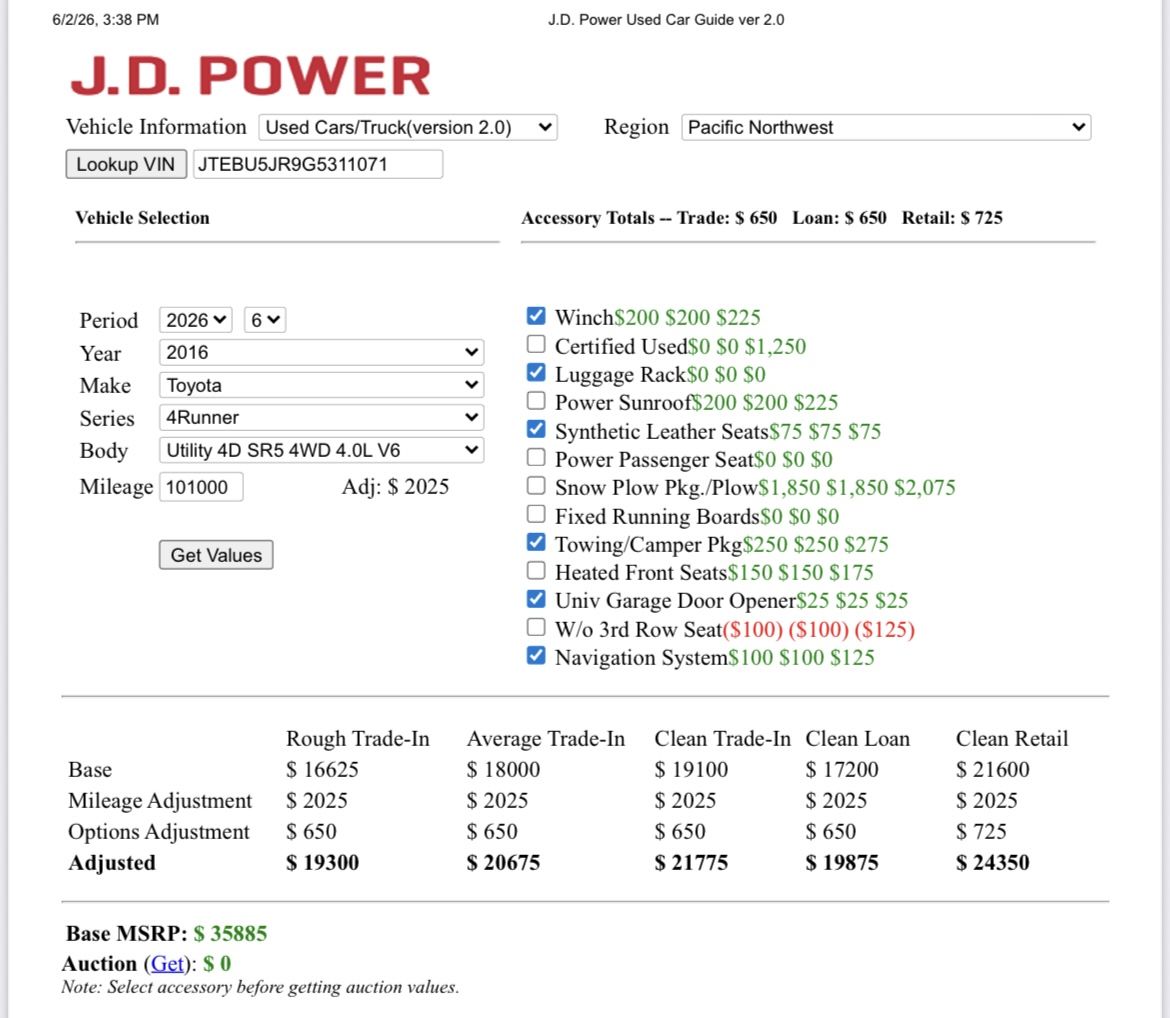
Task: Click the Base Clean Loan $ 17200
Action: click(x=842, y=769)
